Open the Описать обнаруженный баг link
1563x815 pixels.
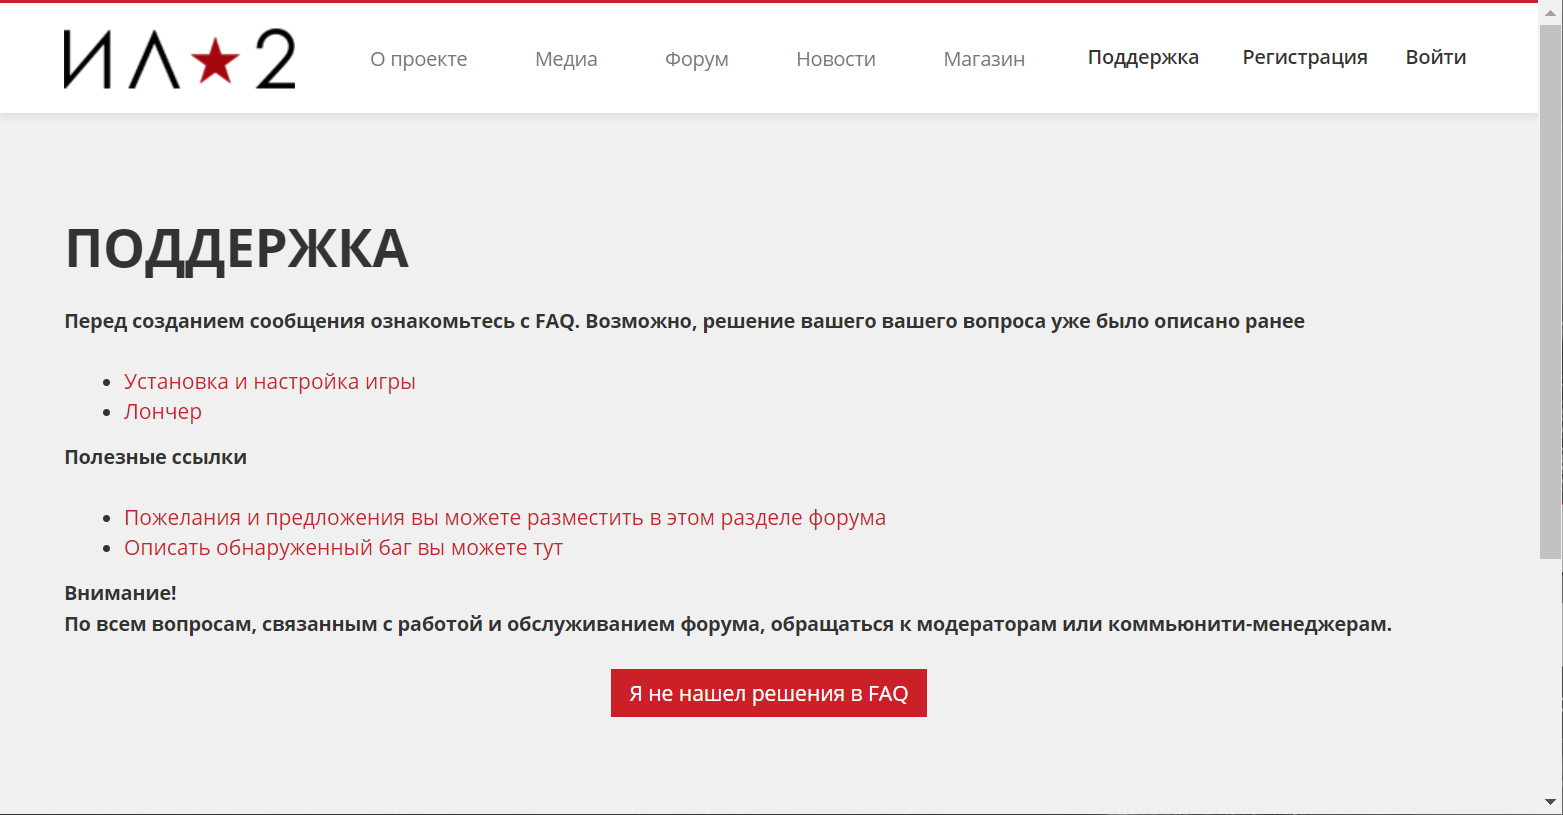pos(343,548)
